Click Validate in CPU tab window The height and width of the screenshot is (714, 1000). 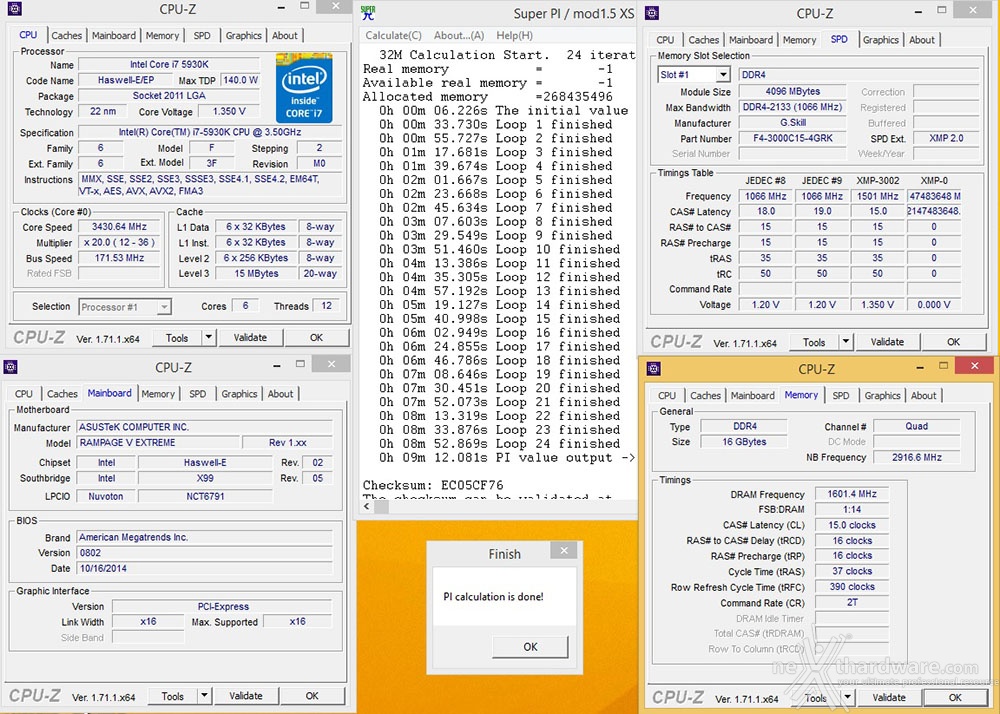click(250, 337)
